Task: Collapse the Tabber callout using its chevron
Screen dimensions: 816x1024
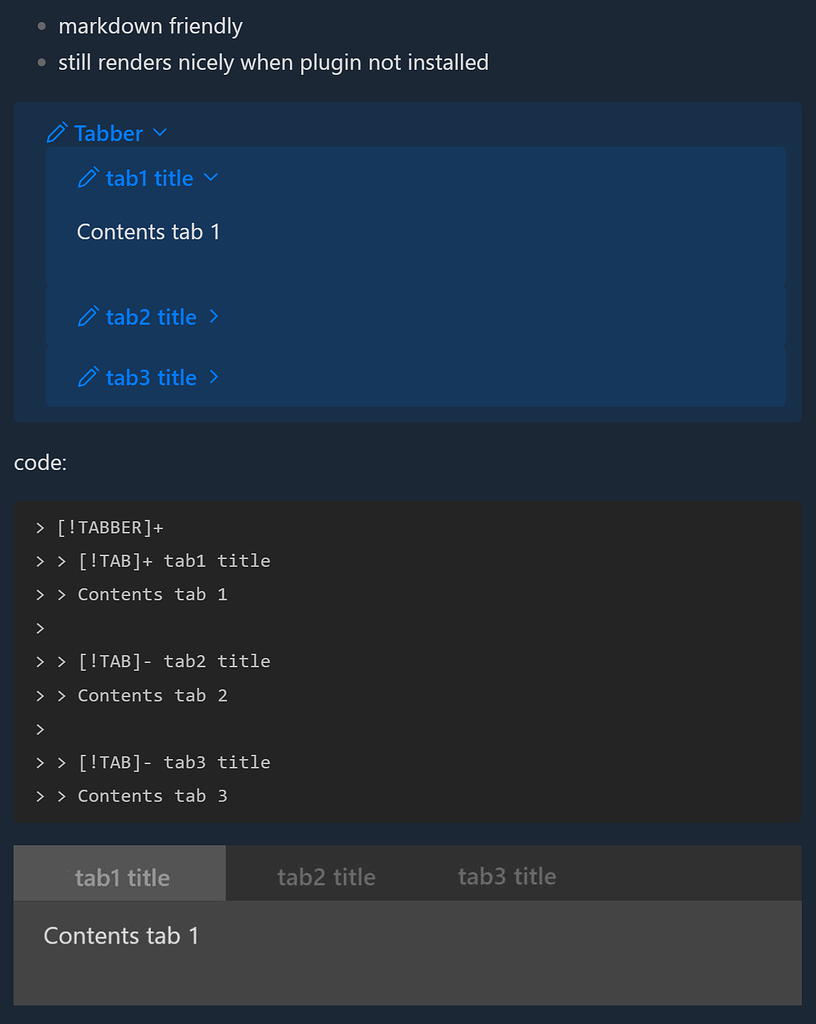Action: pyautogui.click(x=162, y=133)
